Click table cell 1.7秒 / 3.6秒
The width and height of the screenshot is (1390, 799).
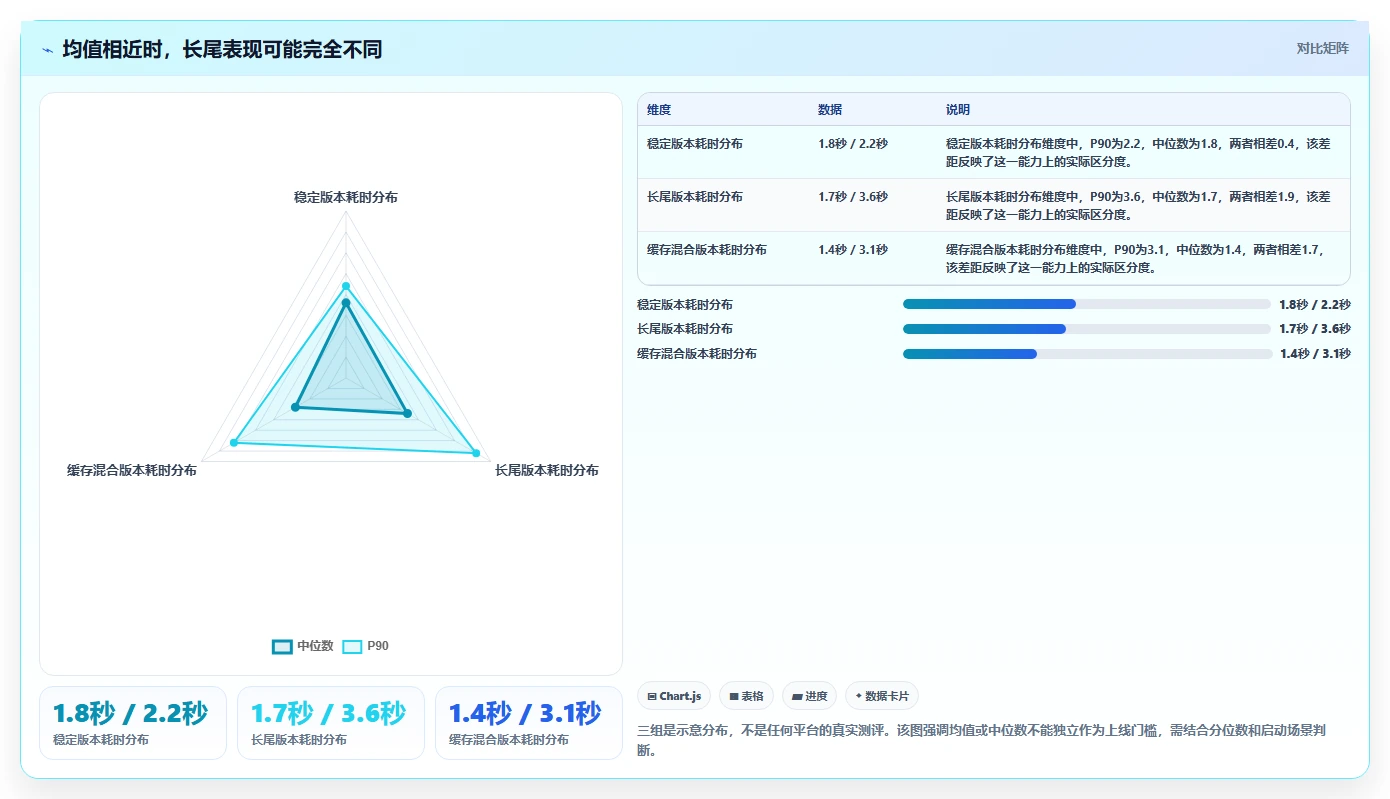853,197
